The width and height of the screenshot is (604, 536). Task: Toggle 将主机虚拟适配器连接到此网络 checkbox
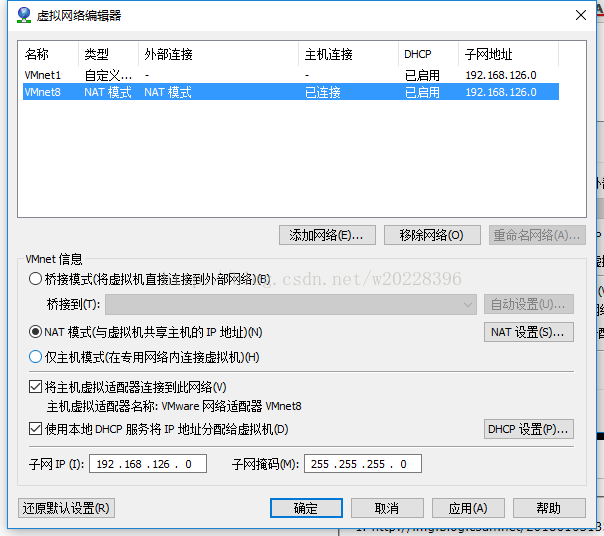(x=35, y=386)
